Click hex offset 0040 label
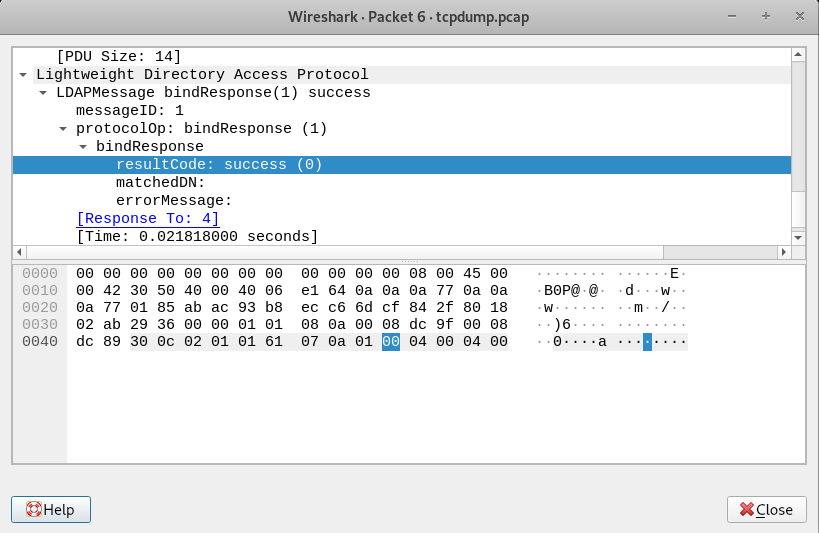Viewport: 819px width, 533px height. pos(40,342)
